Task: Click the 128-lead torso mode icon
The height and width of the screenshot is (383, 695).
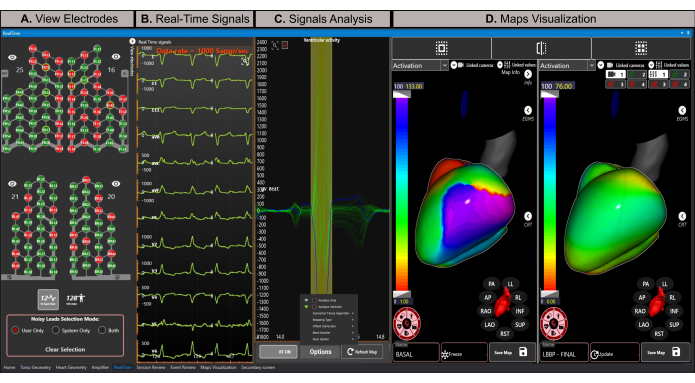Action: (75, 299)
